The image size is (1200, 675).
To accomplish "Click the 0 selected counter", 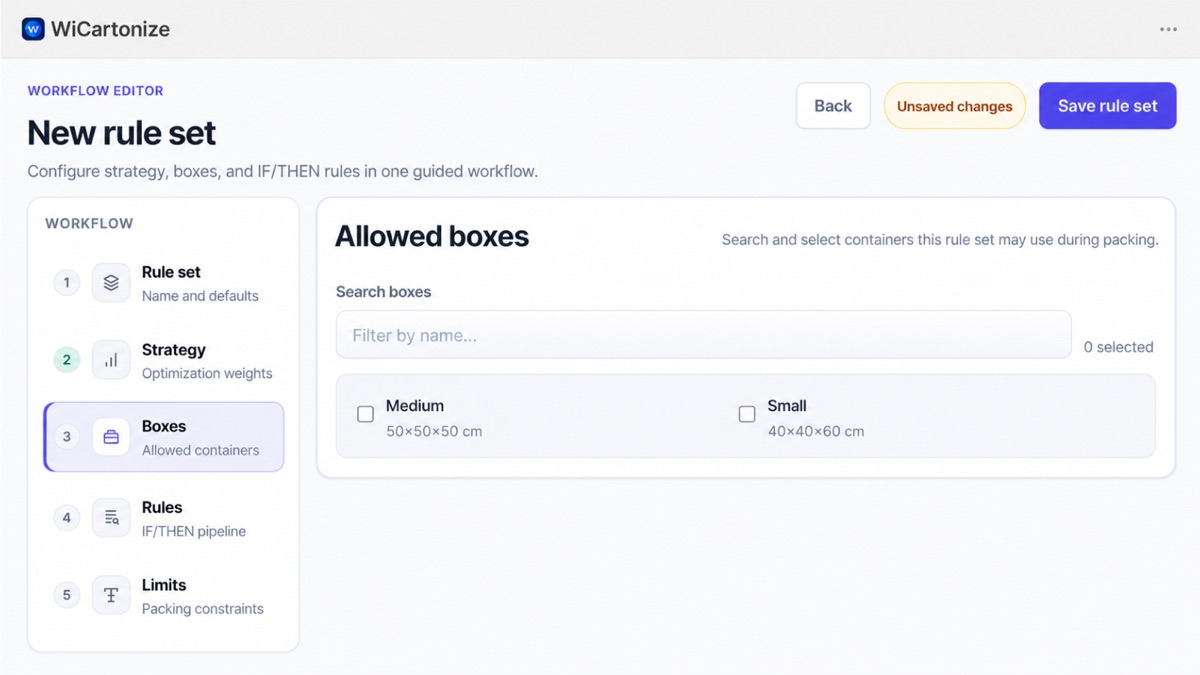I will coord(1119,347).
